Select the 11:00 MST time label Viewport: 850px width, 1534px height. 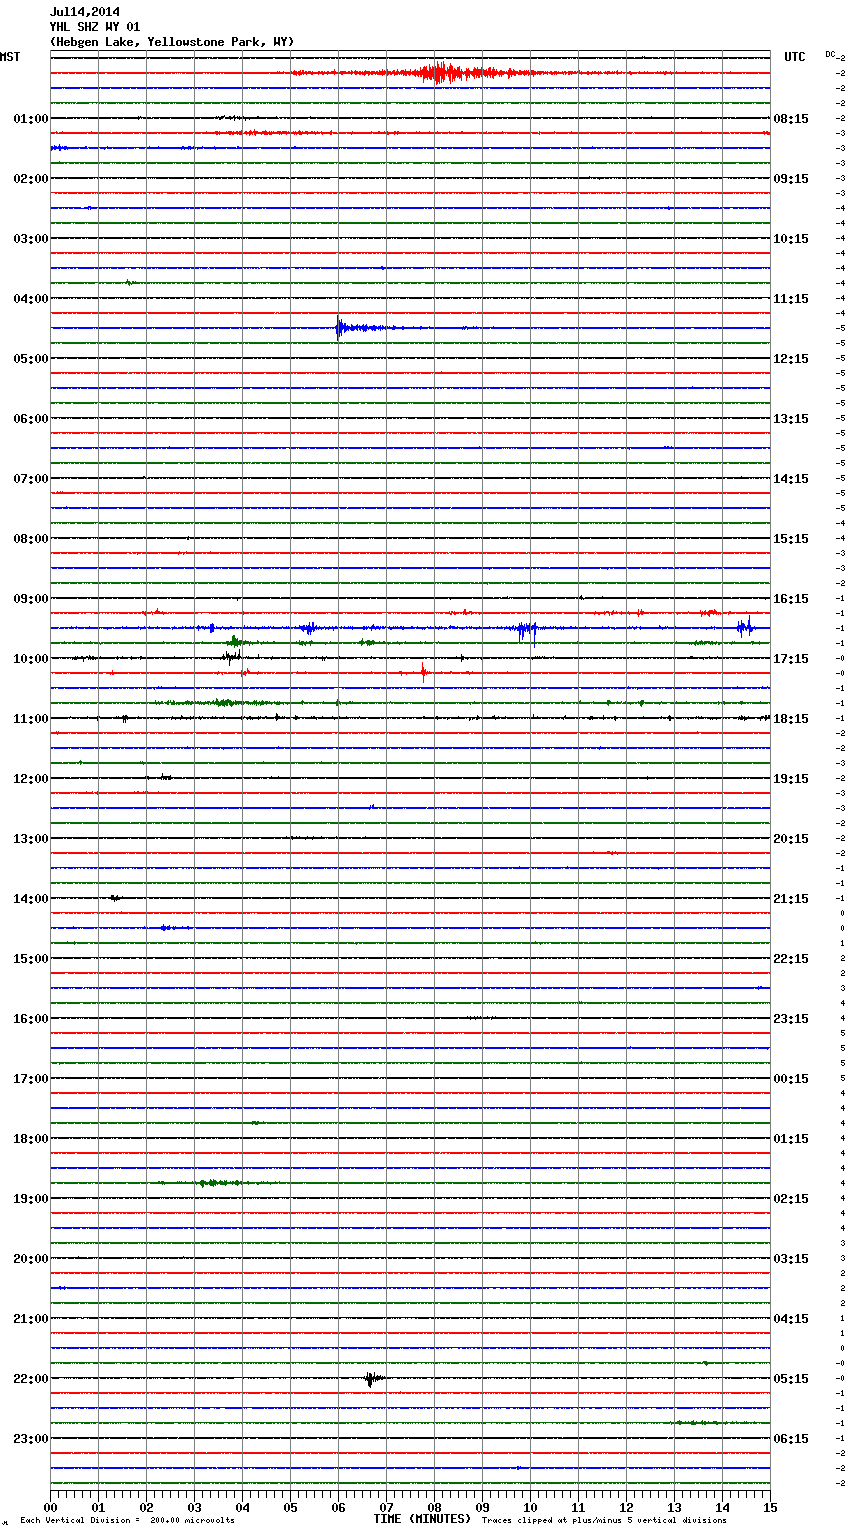coord(31,719)
